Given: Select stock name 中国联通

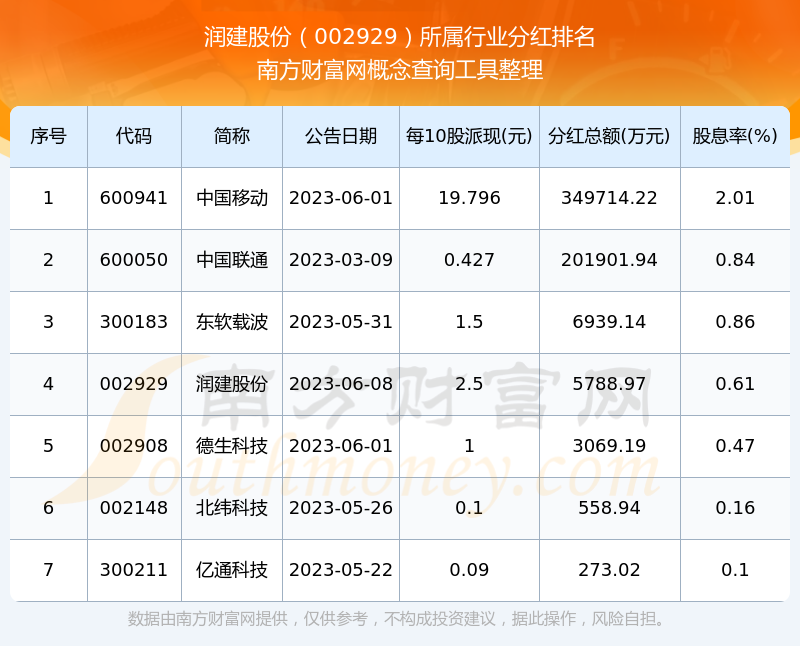Looking at the screenshot, I should click(x=232, y=260).
